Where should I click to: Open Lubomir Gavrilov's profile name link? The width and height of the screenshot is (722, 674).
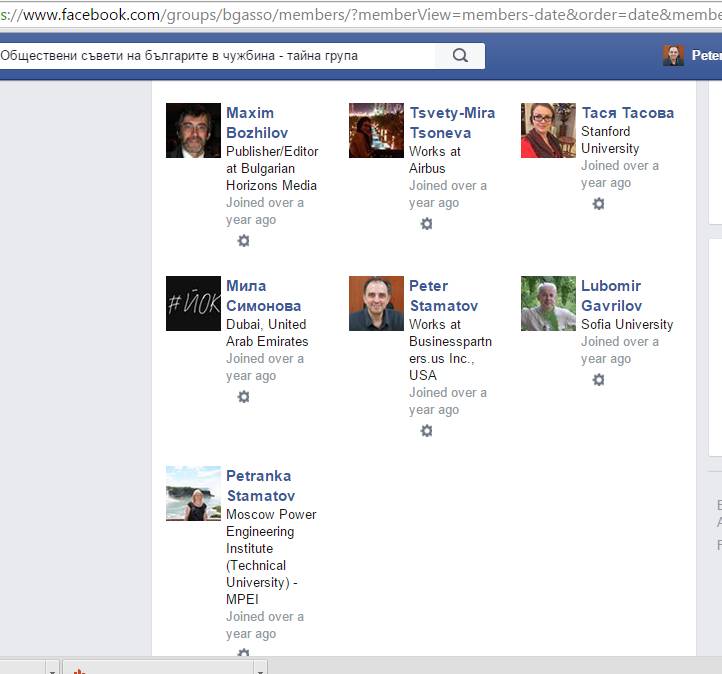pyautogui.click(x=611, y=296)
